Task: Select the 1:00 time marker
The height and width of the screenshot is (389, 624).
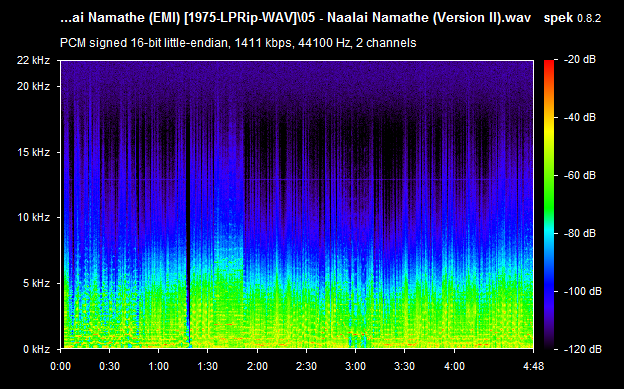Action: tap(158, 366)
